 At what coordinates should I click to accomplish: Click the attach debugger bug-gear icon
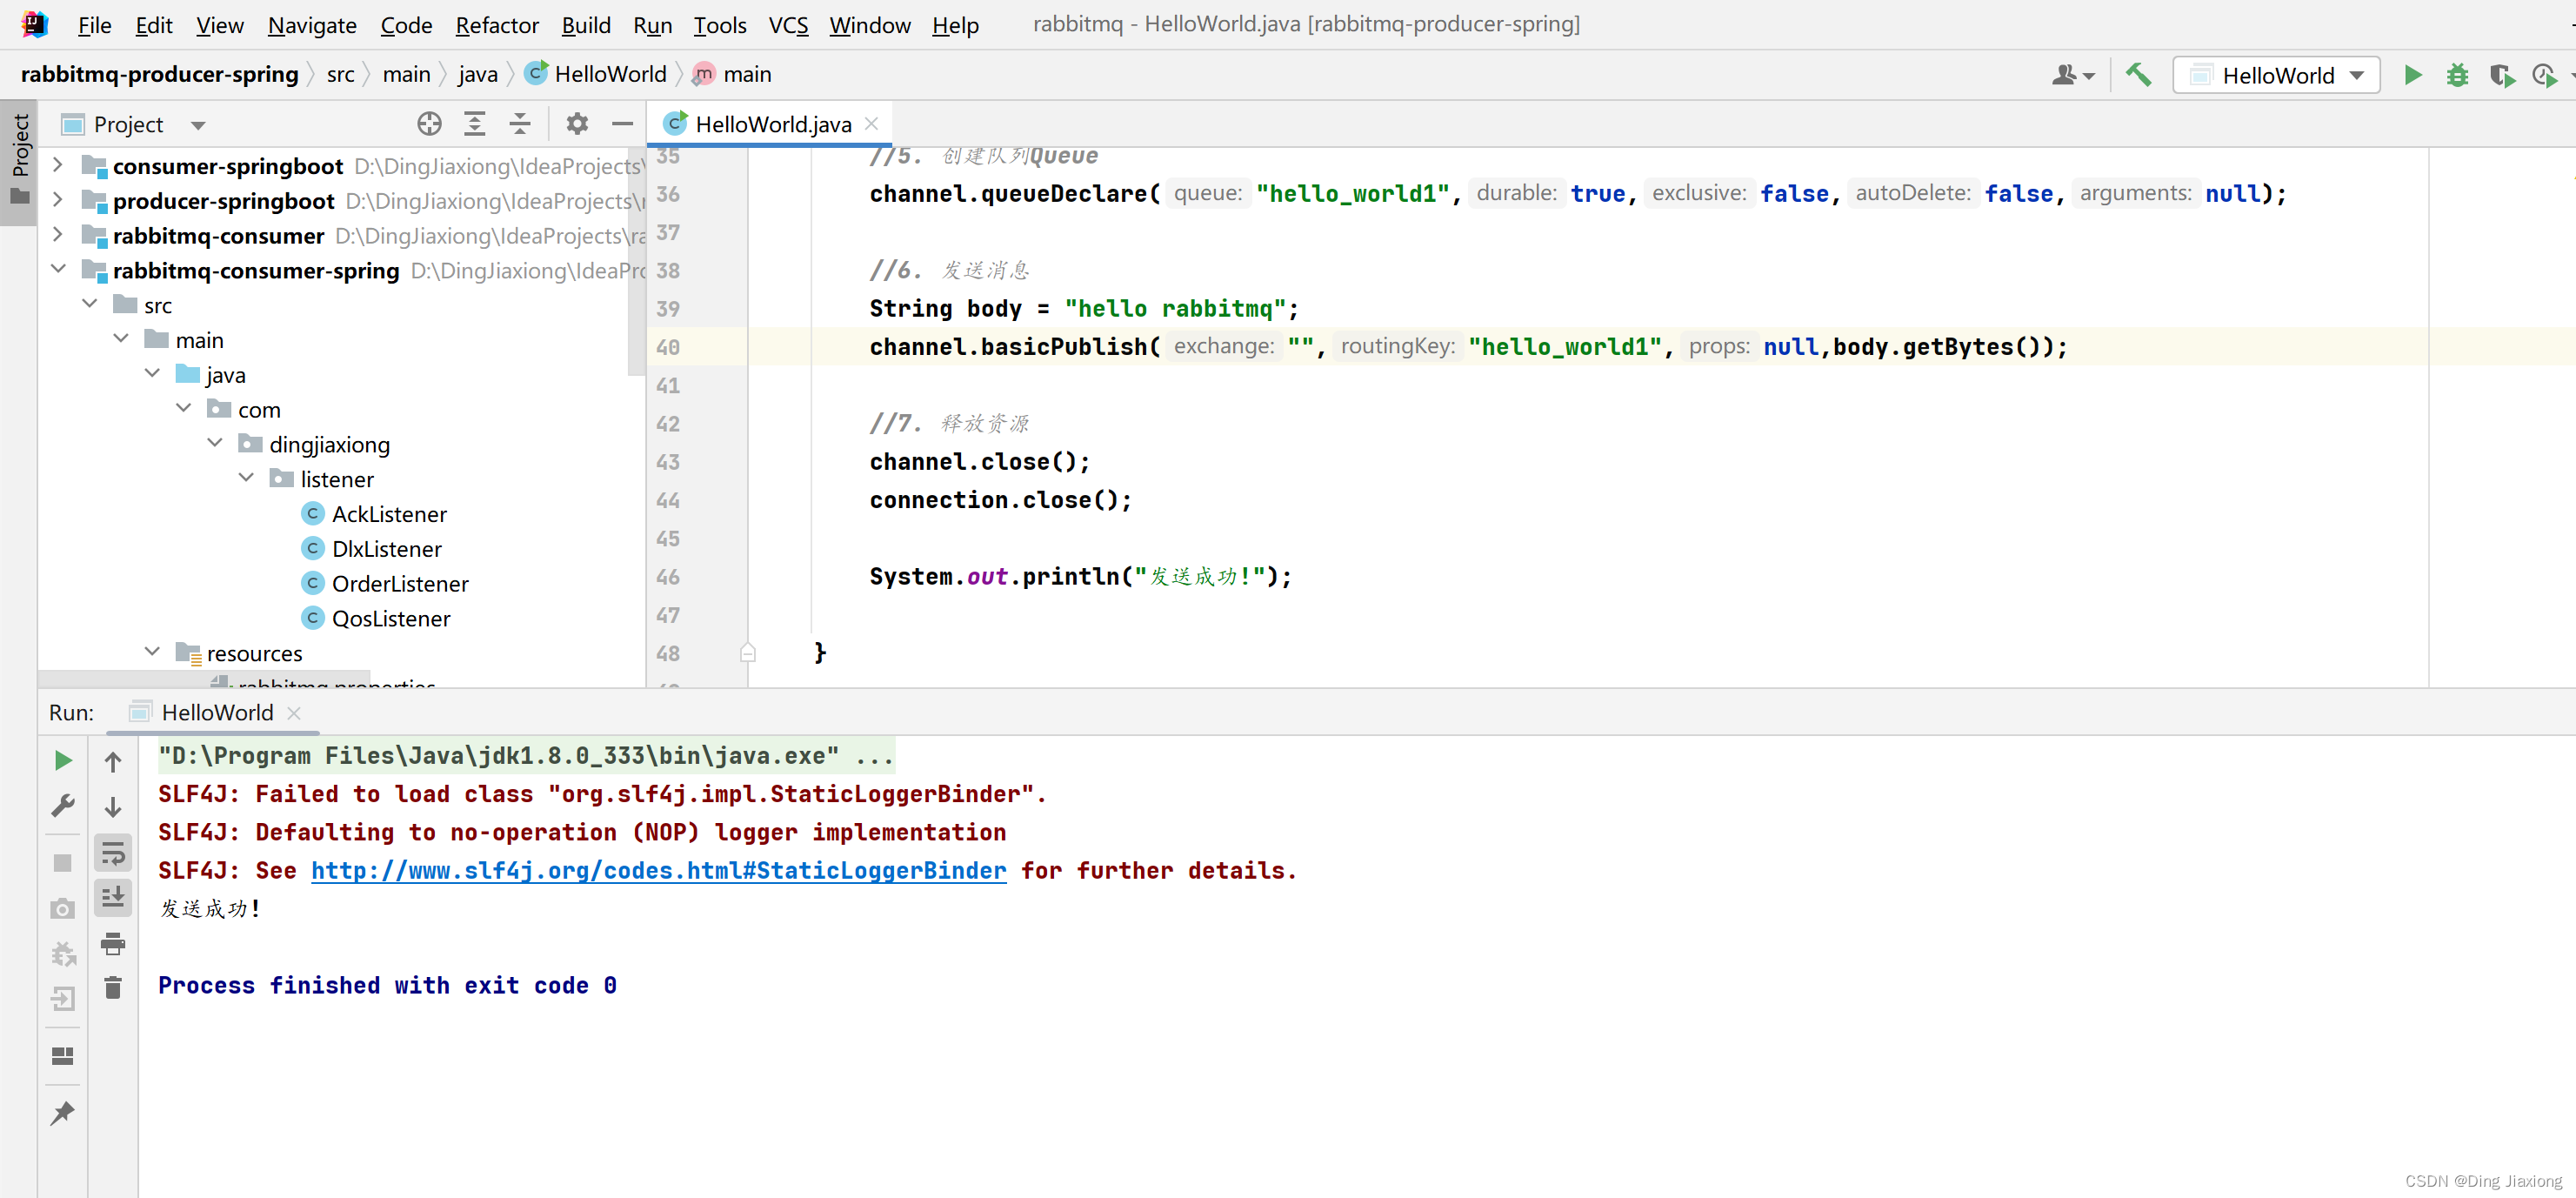click(62, 954)
